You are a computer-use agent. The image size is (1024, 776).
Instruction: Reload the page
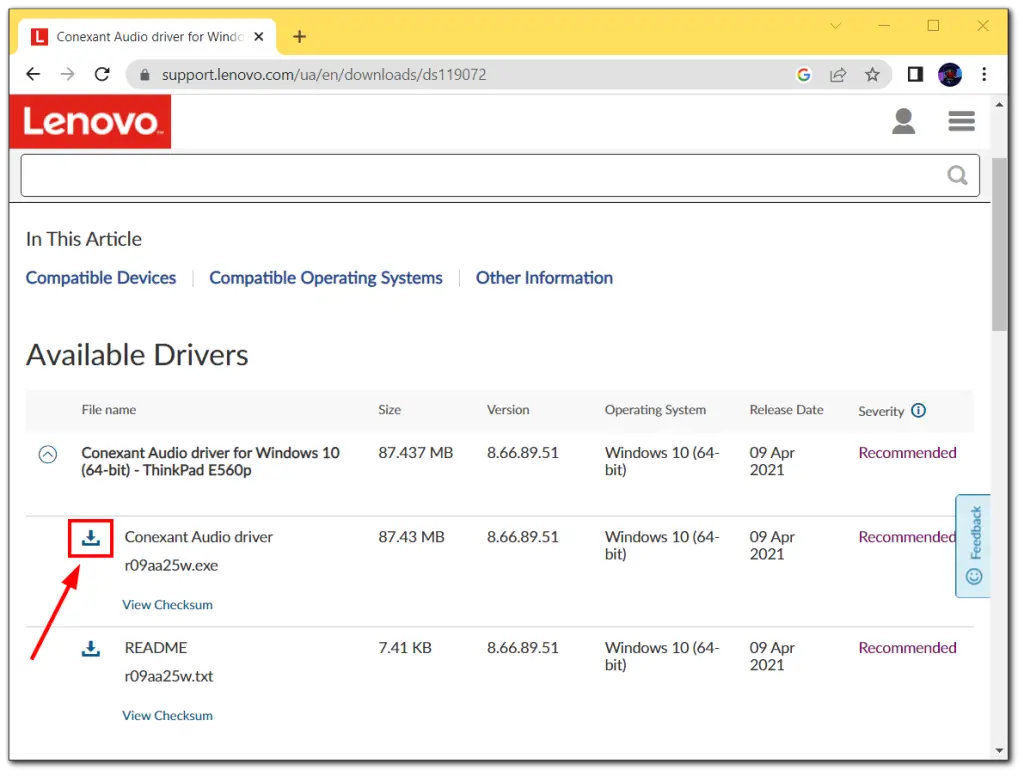[102, 74]
